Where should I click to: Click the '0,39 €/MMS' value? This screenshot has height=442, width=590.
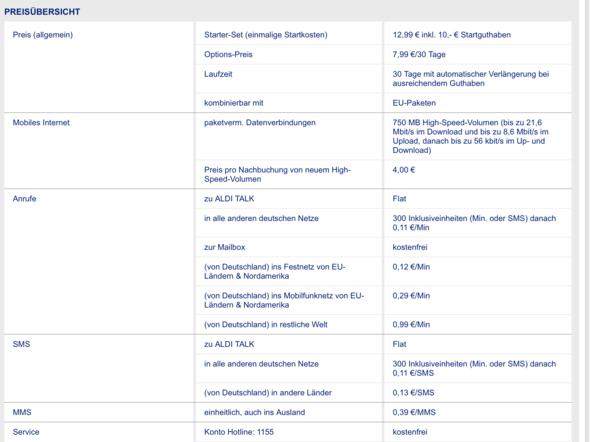pyautogui.click(x=414, y=412)
